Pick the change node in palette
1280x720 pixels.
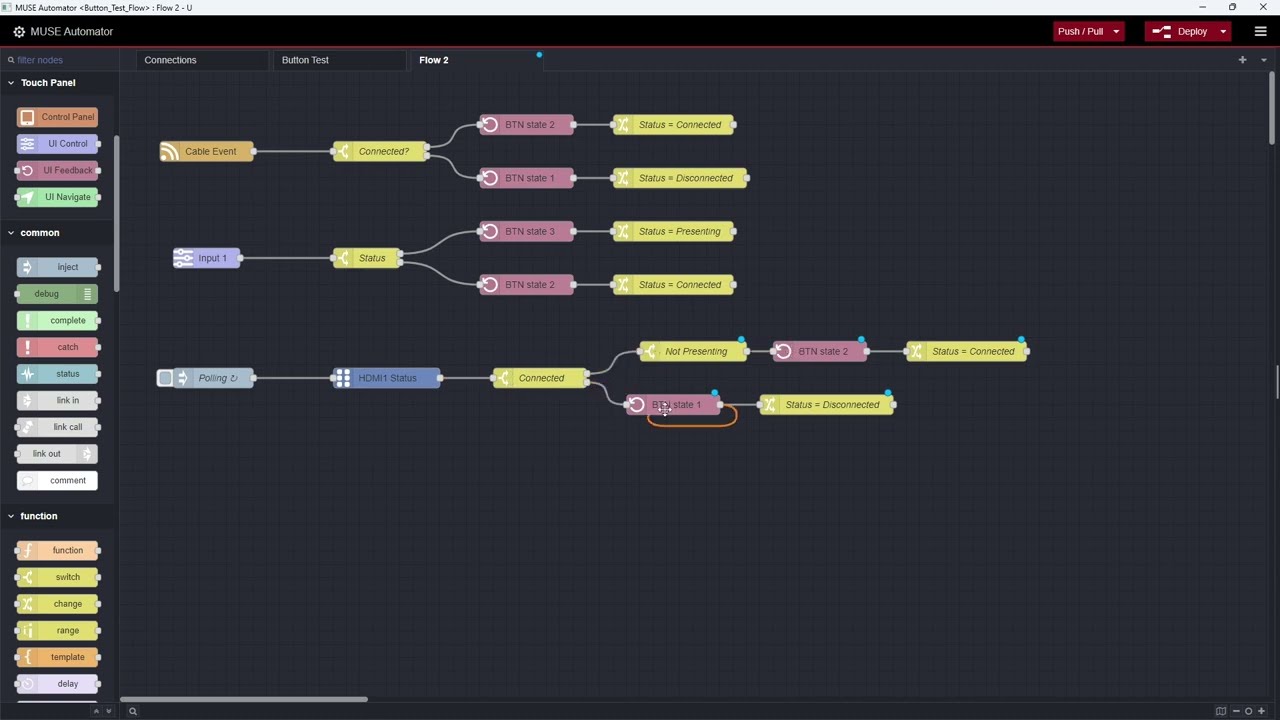point(57,604)
